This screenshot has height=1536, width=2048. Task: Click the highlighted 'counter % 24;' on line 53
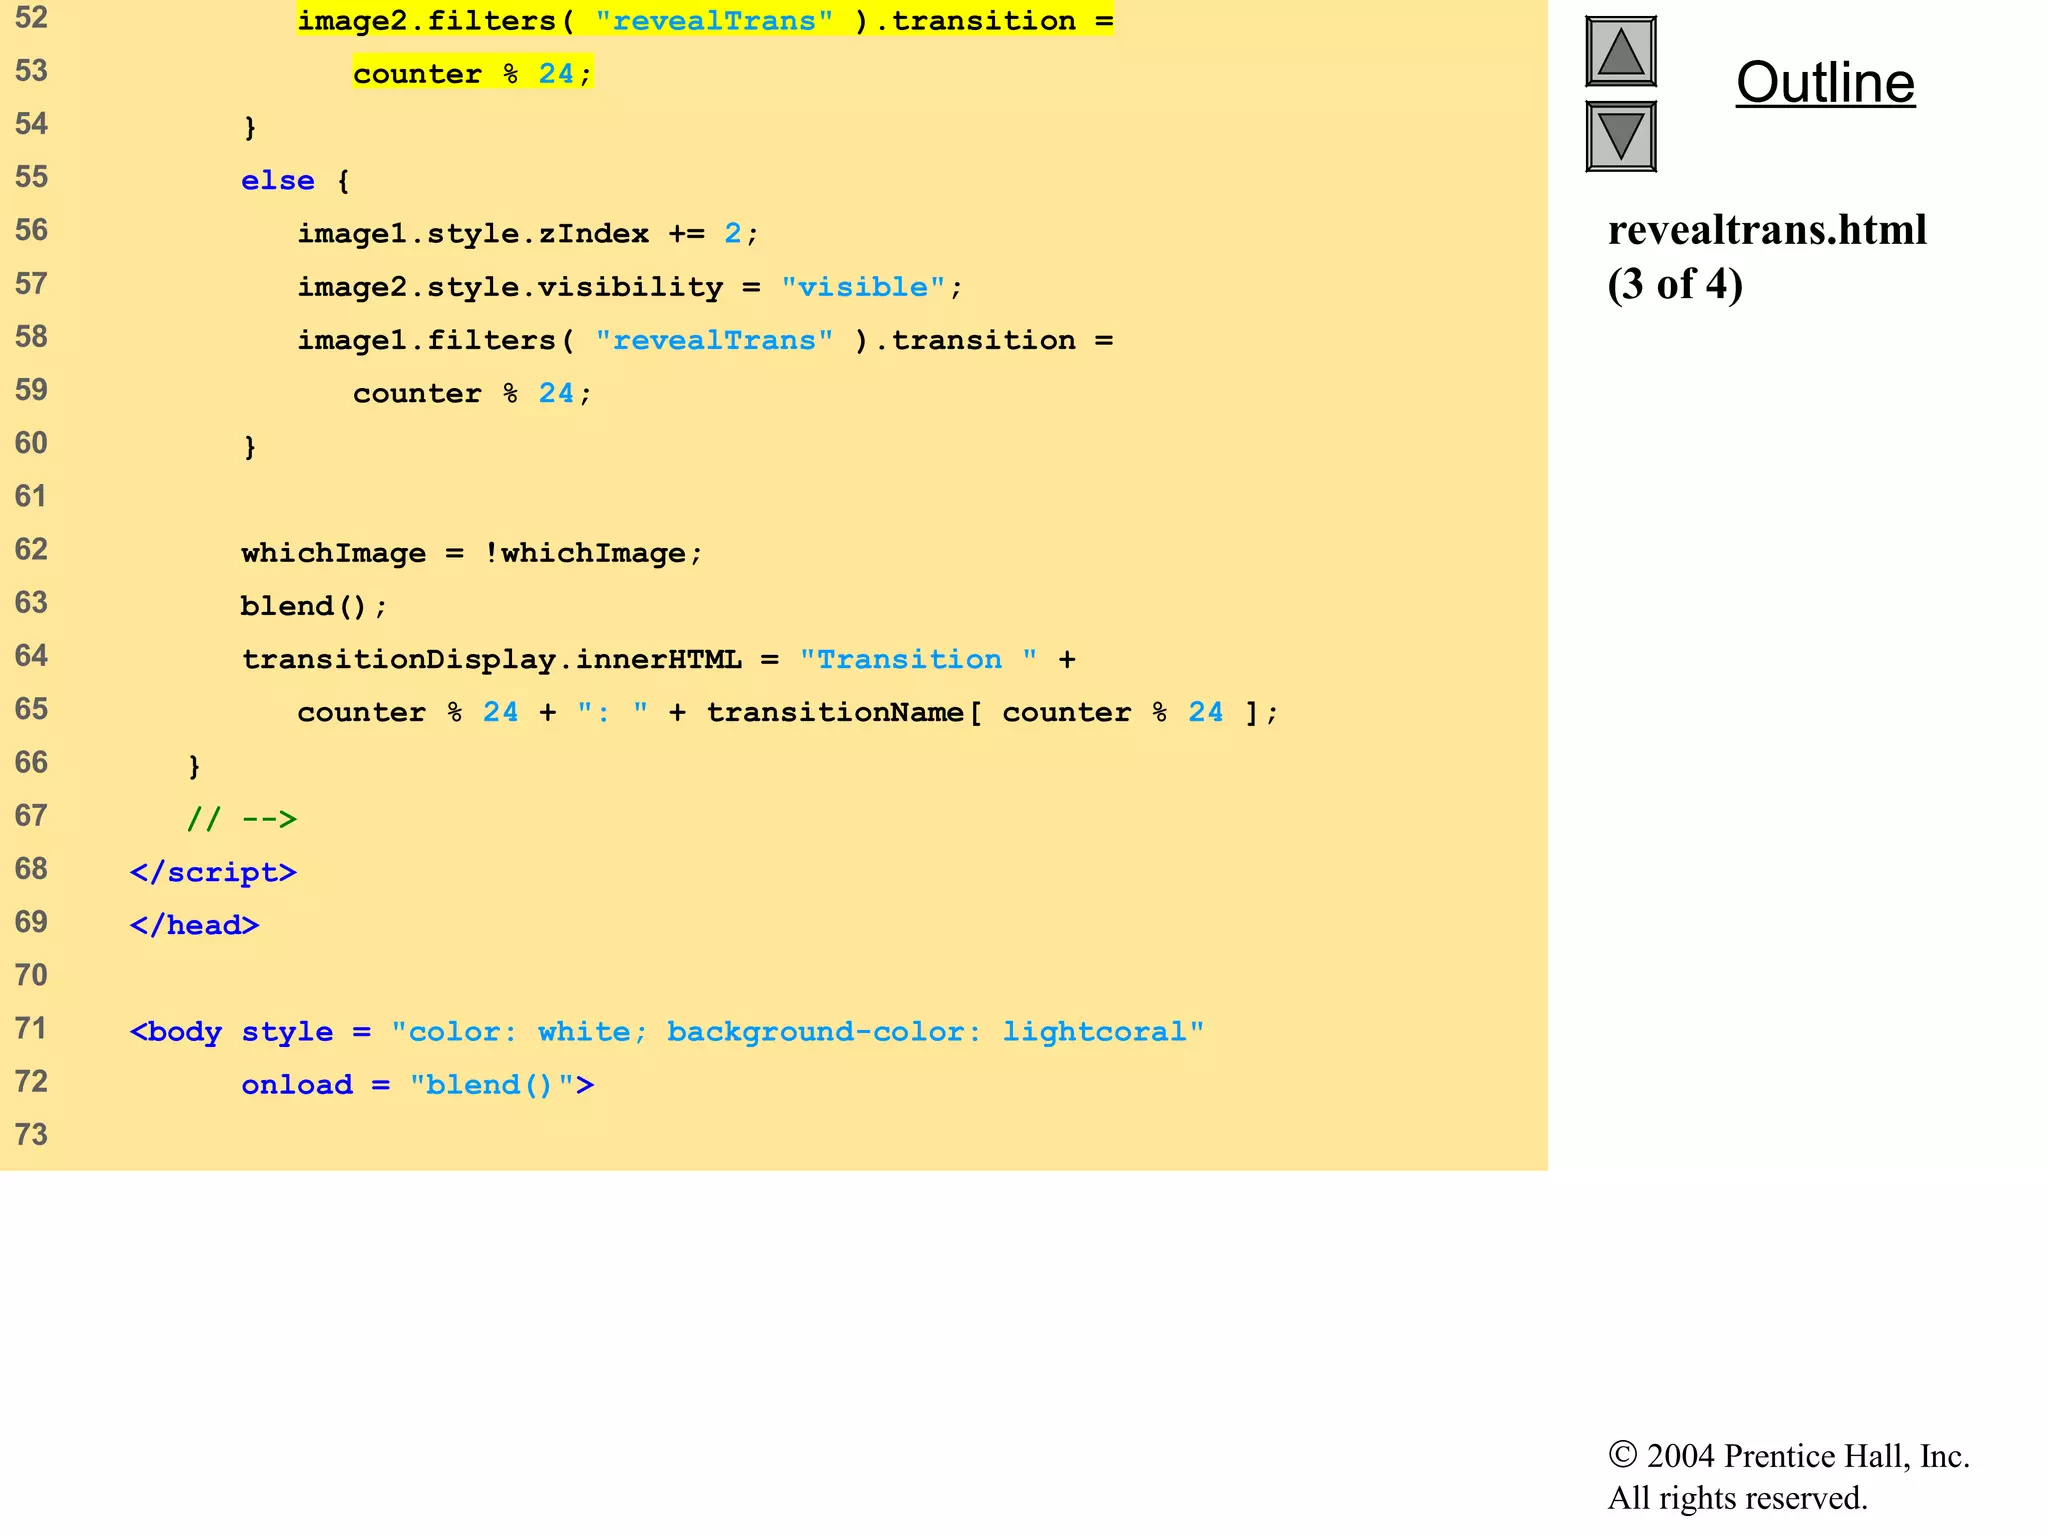(x=473, y=74)
